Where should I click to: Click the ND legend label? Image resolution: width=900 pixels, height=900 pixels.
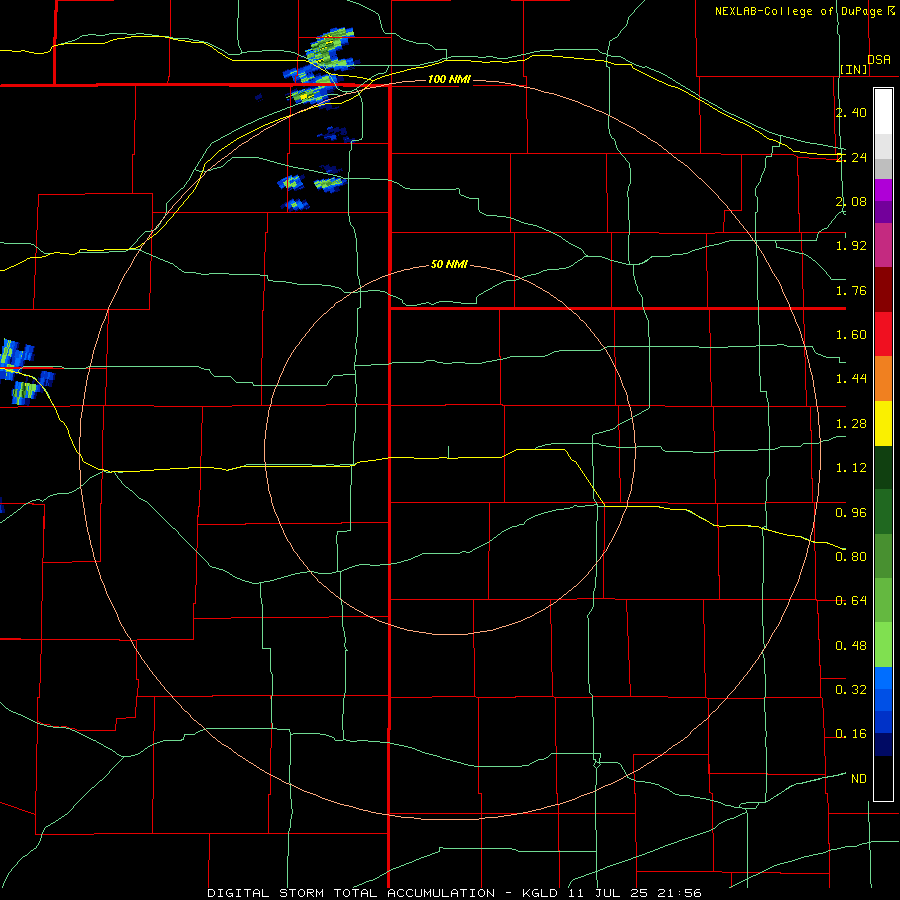pos(859,779)
